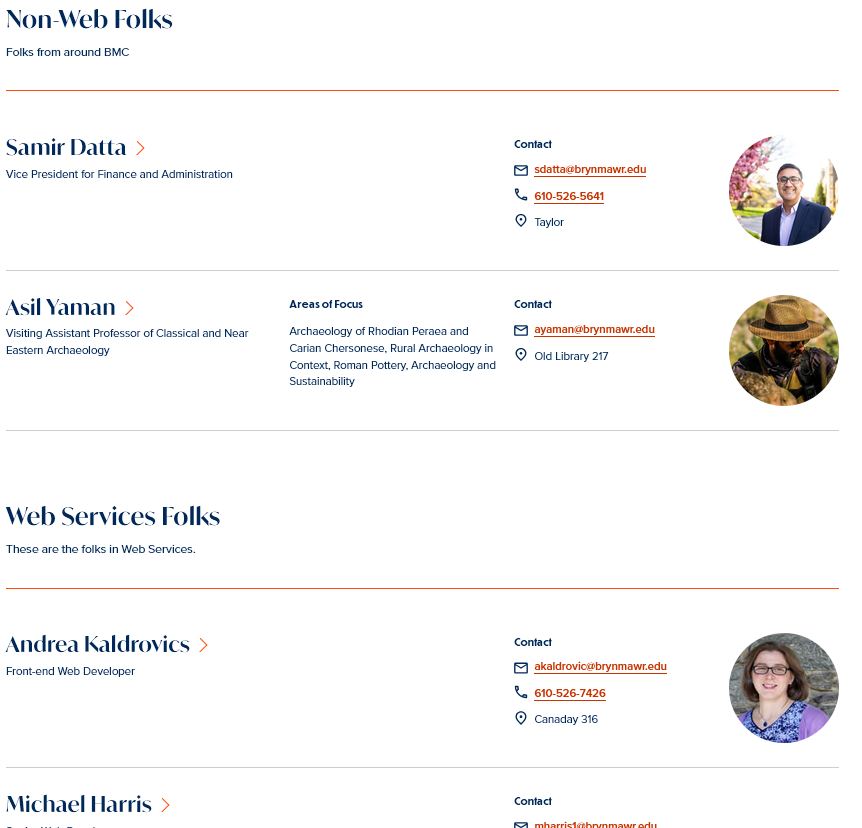Click the chevron arrow next to Michael Harris

pos(165,805)
